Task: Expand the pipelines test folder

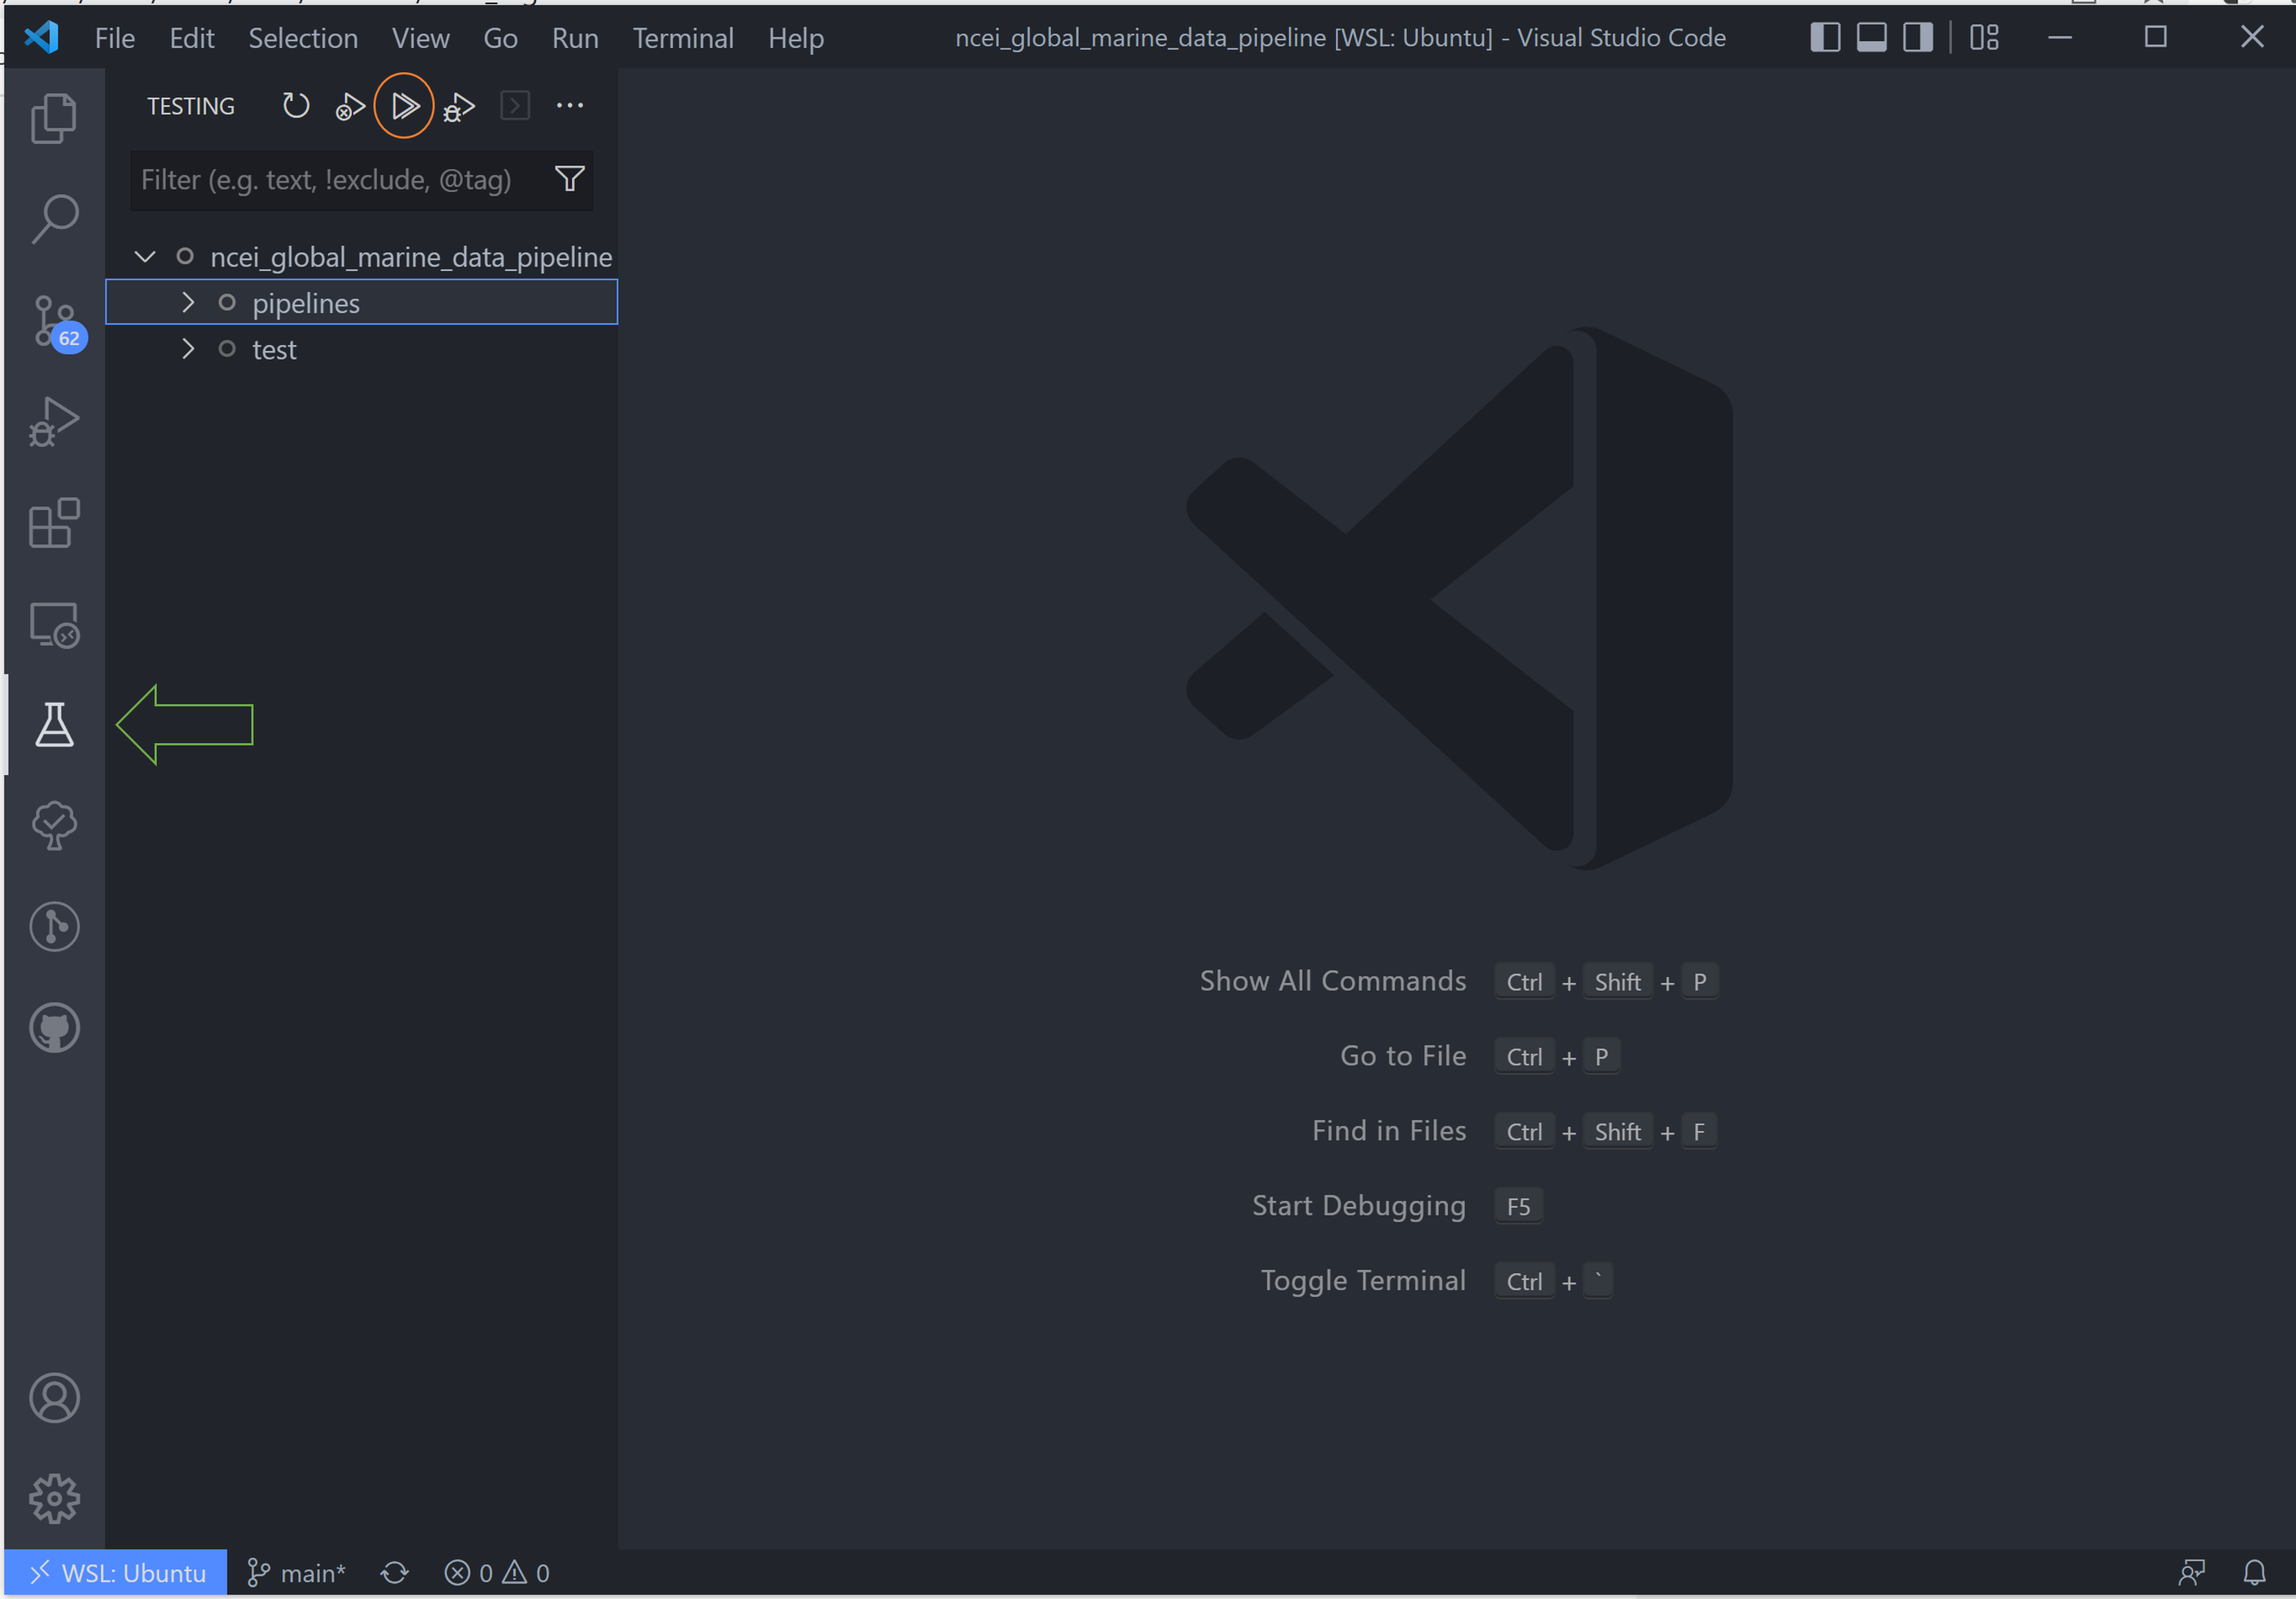Action: point(188,302)
